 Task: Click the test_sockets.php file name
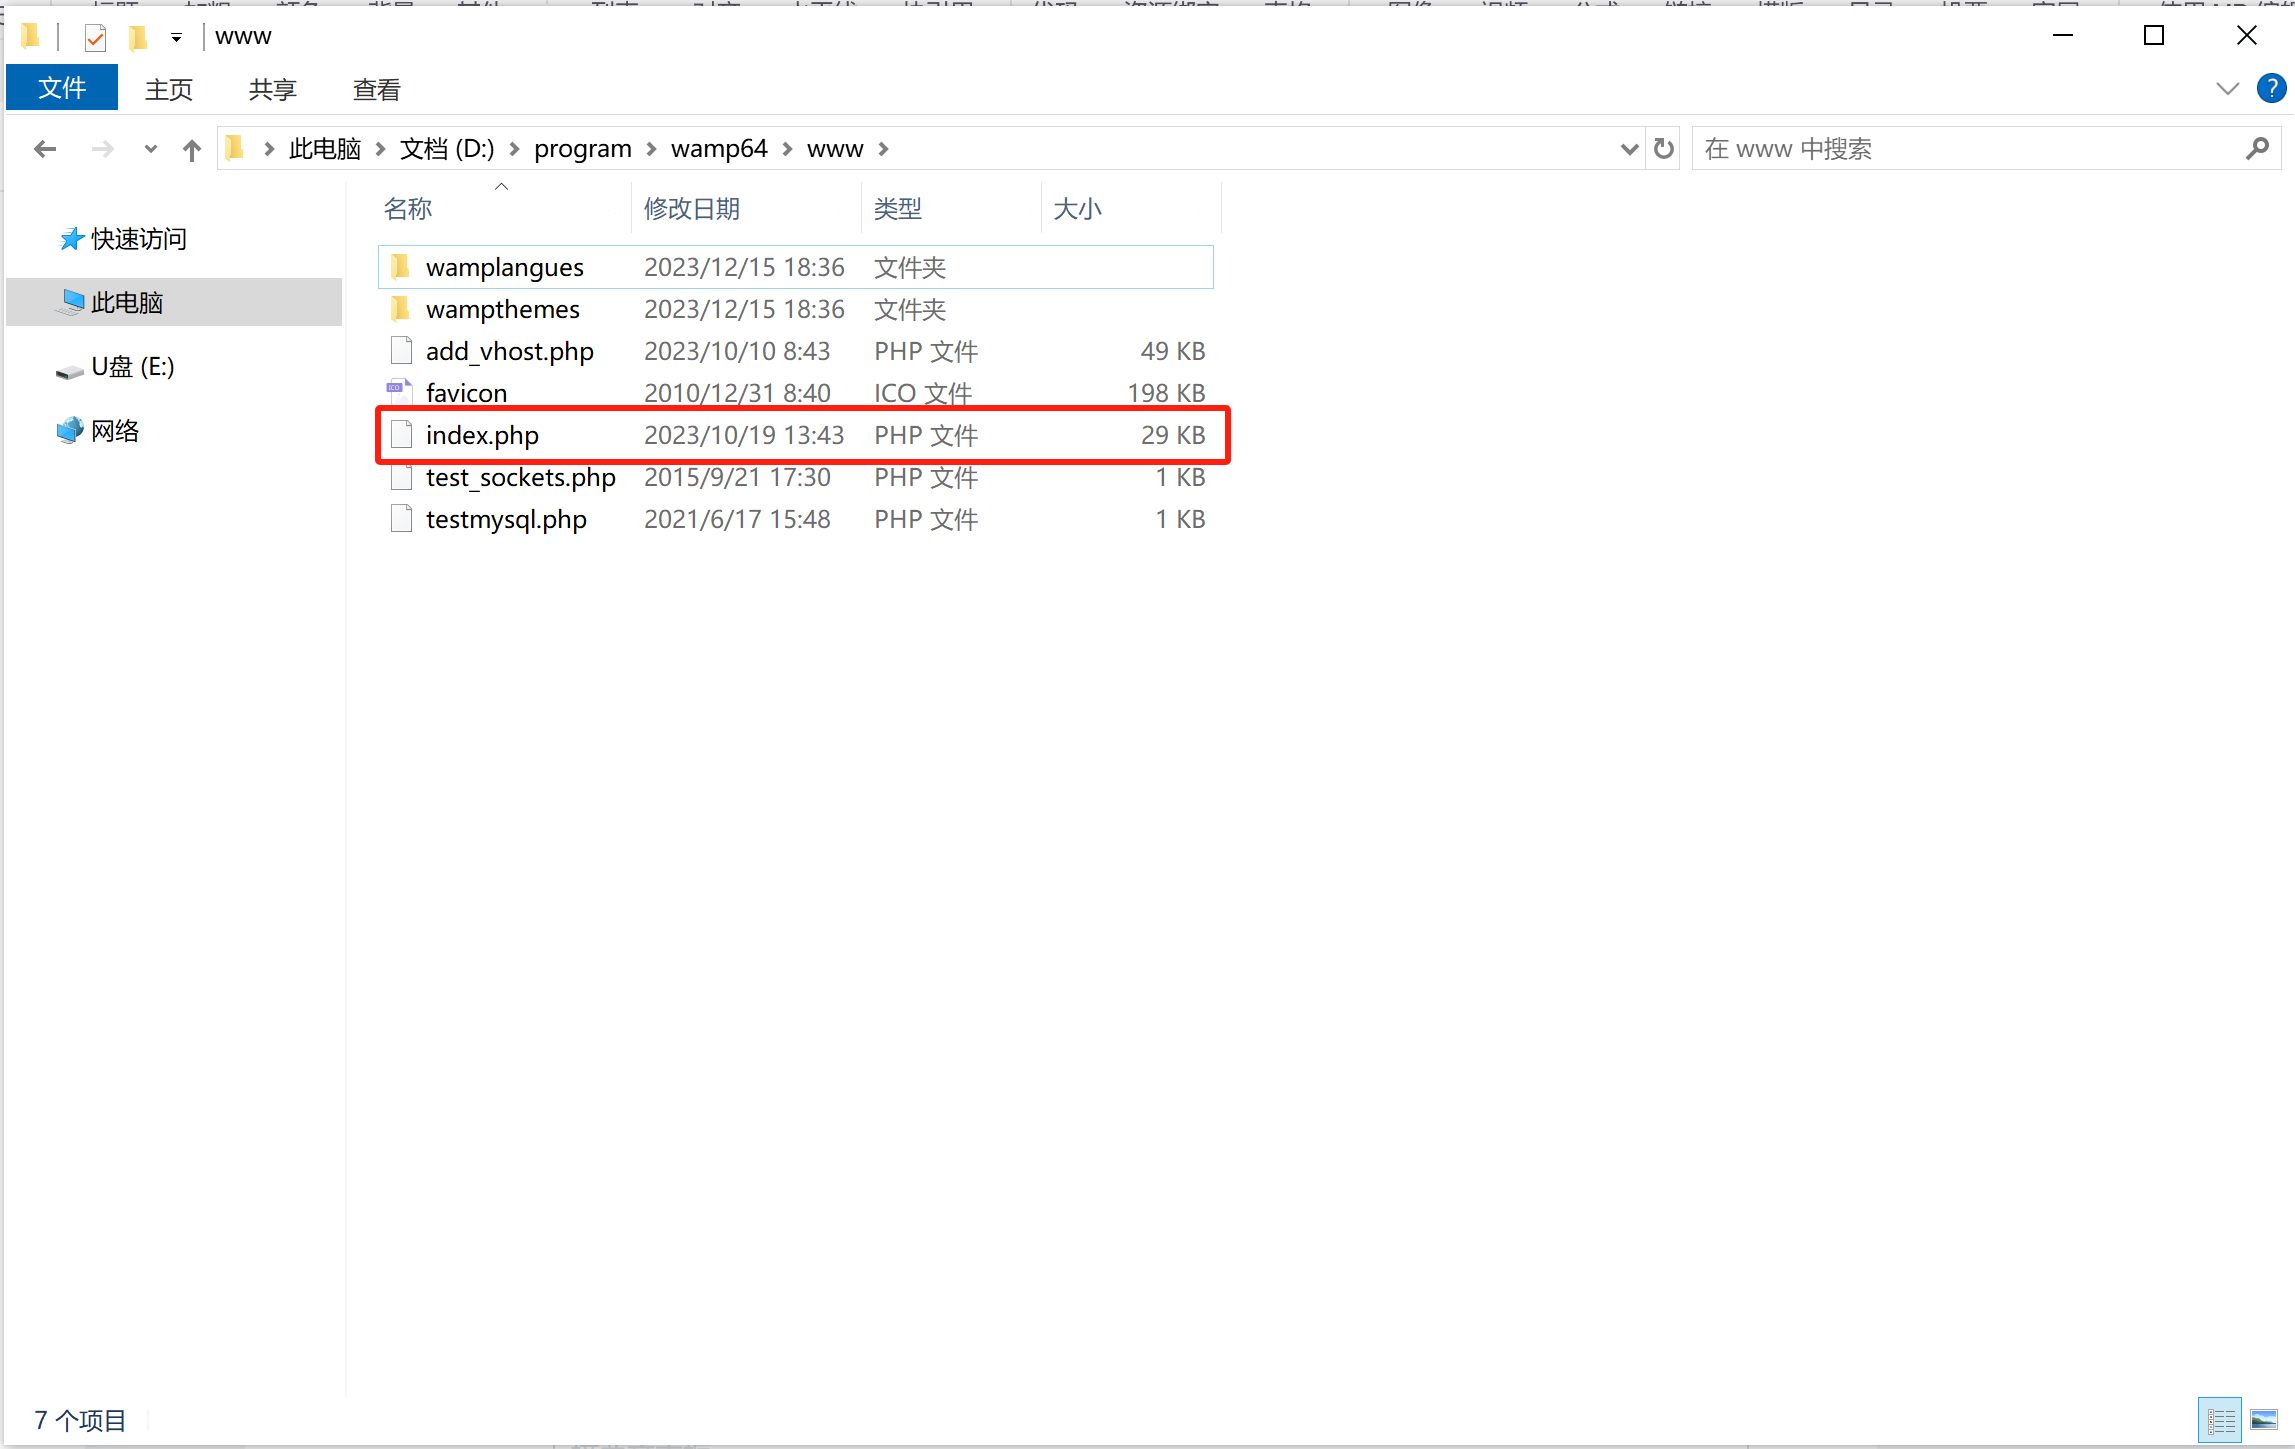pyautogui.click(x=520, y=477)
